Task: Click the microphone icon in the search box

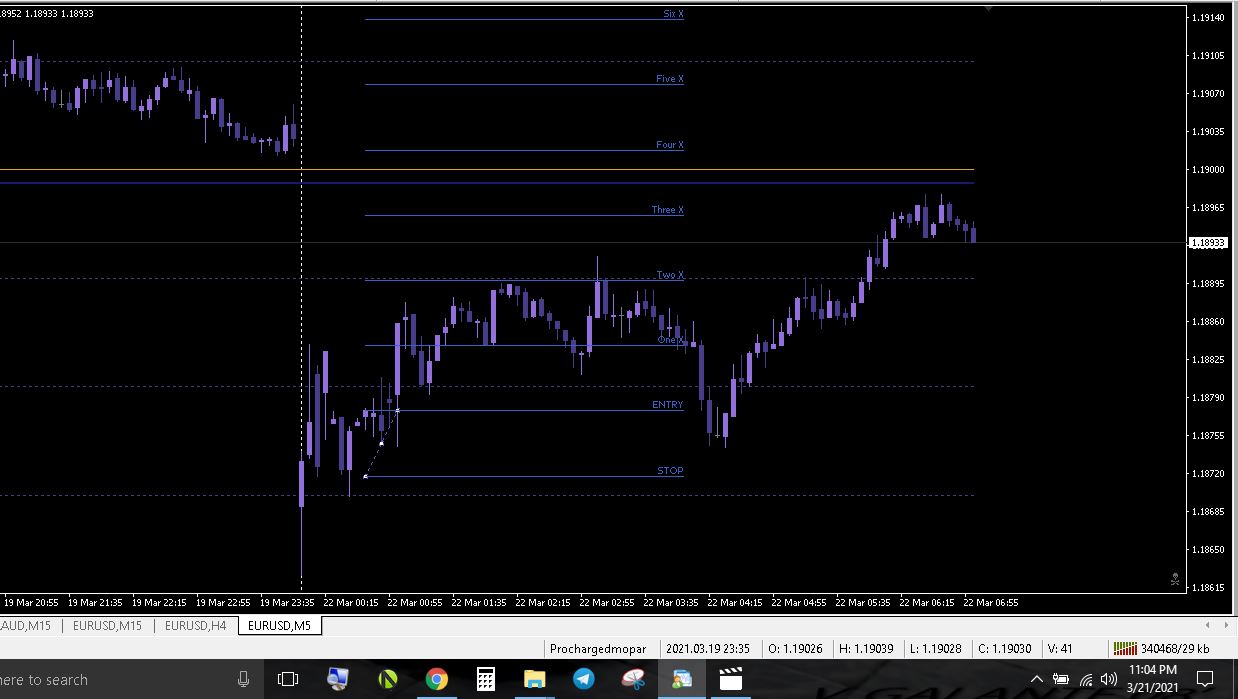Action: [243, 680]
